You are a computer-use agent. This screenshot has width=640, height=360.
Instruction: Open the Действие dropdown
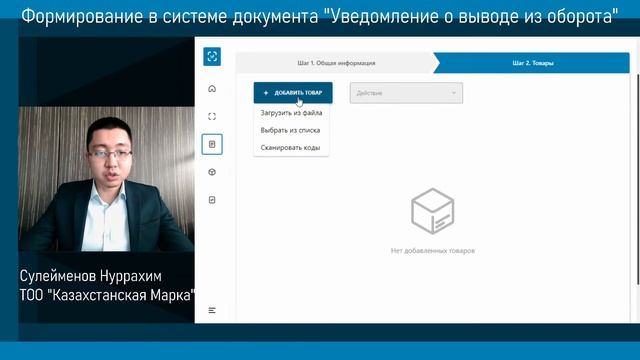coord(406,93)
